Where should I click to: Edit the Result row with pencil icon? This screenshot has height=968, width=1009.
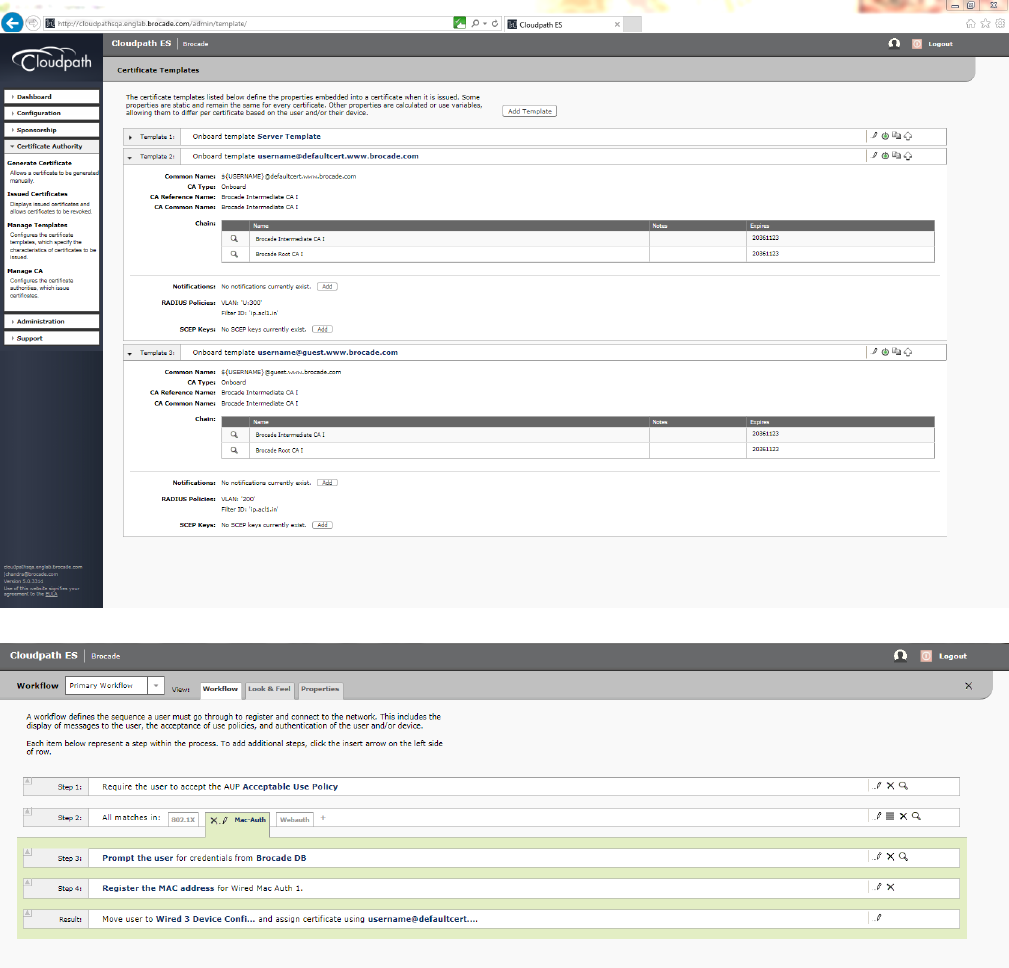[x=878, y=918]
